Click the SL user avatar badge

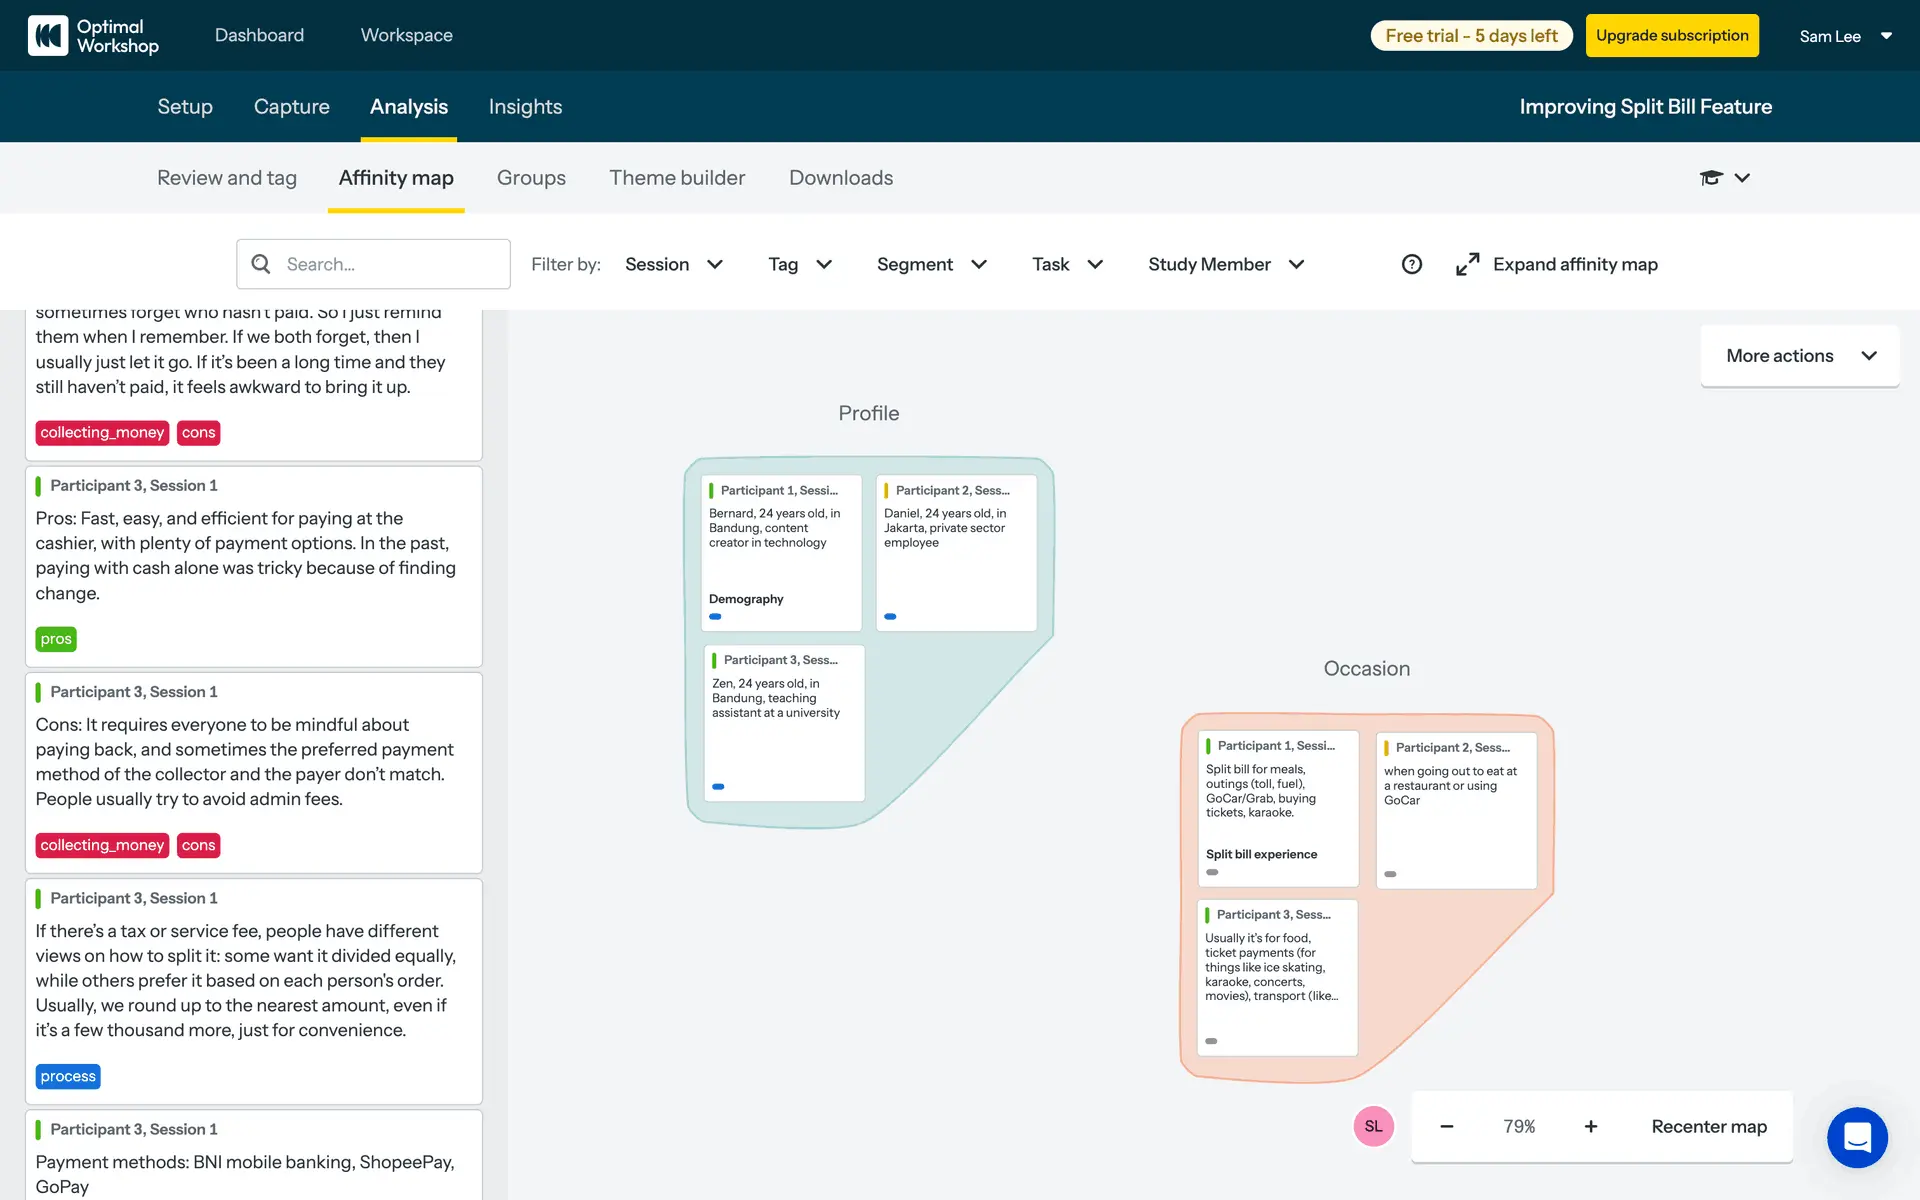click(1373, 1126)
